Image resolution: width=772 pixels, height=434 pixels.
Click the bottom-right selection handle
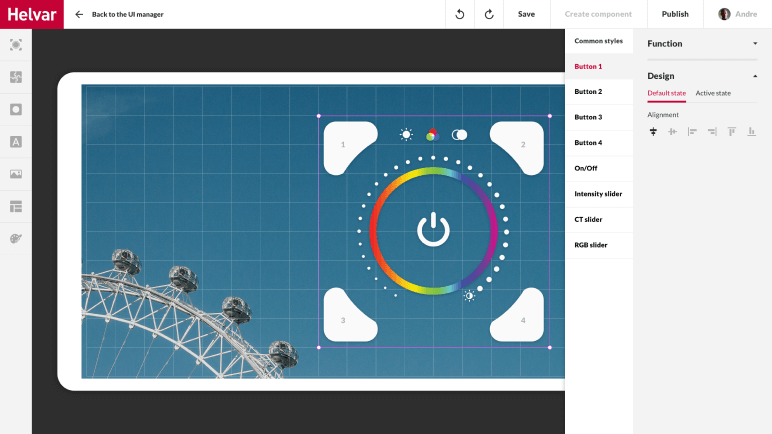[x=549, y=347]
